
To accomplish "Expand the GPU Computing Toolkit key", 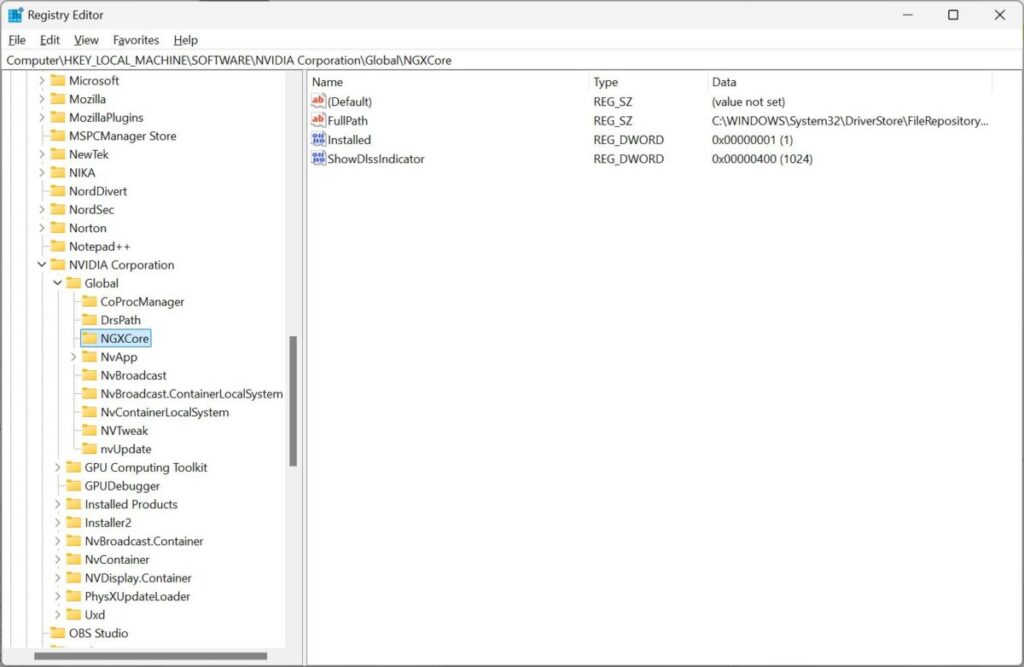I will [57, 467].
